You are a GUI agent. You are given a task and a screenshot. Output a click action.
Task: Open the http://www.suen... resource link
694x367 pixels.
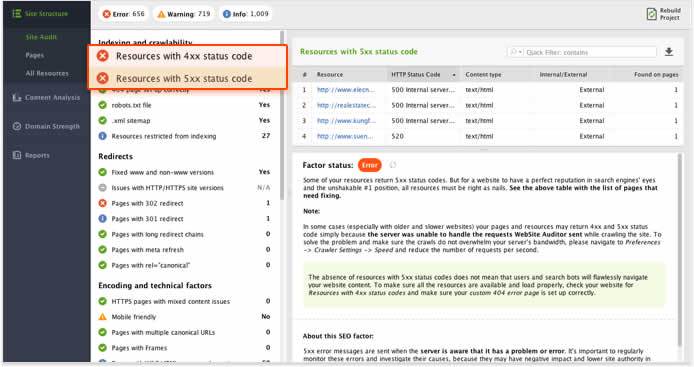[x=345, y=136]
